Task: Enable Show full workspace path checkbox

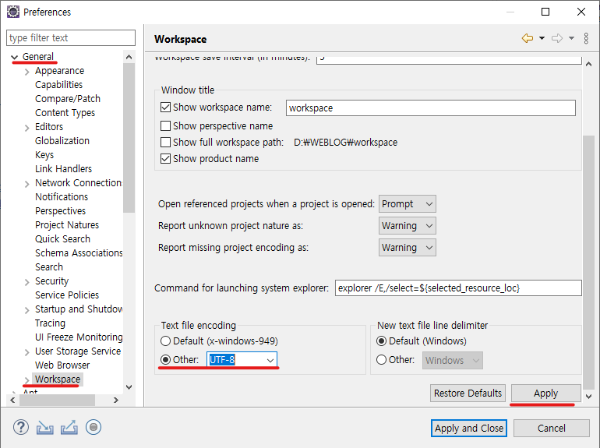Action: pyautogui.click(x=165, y=142)
